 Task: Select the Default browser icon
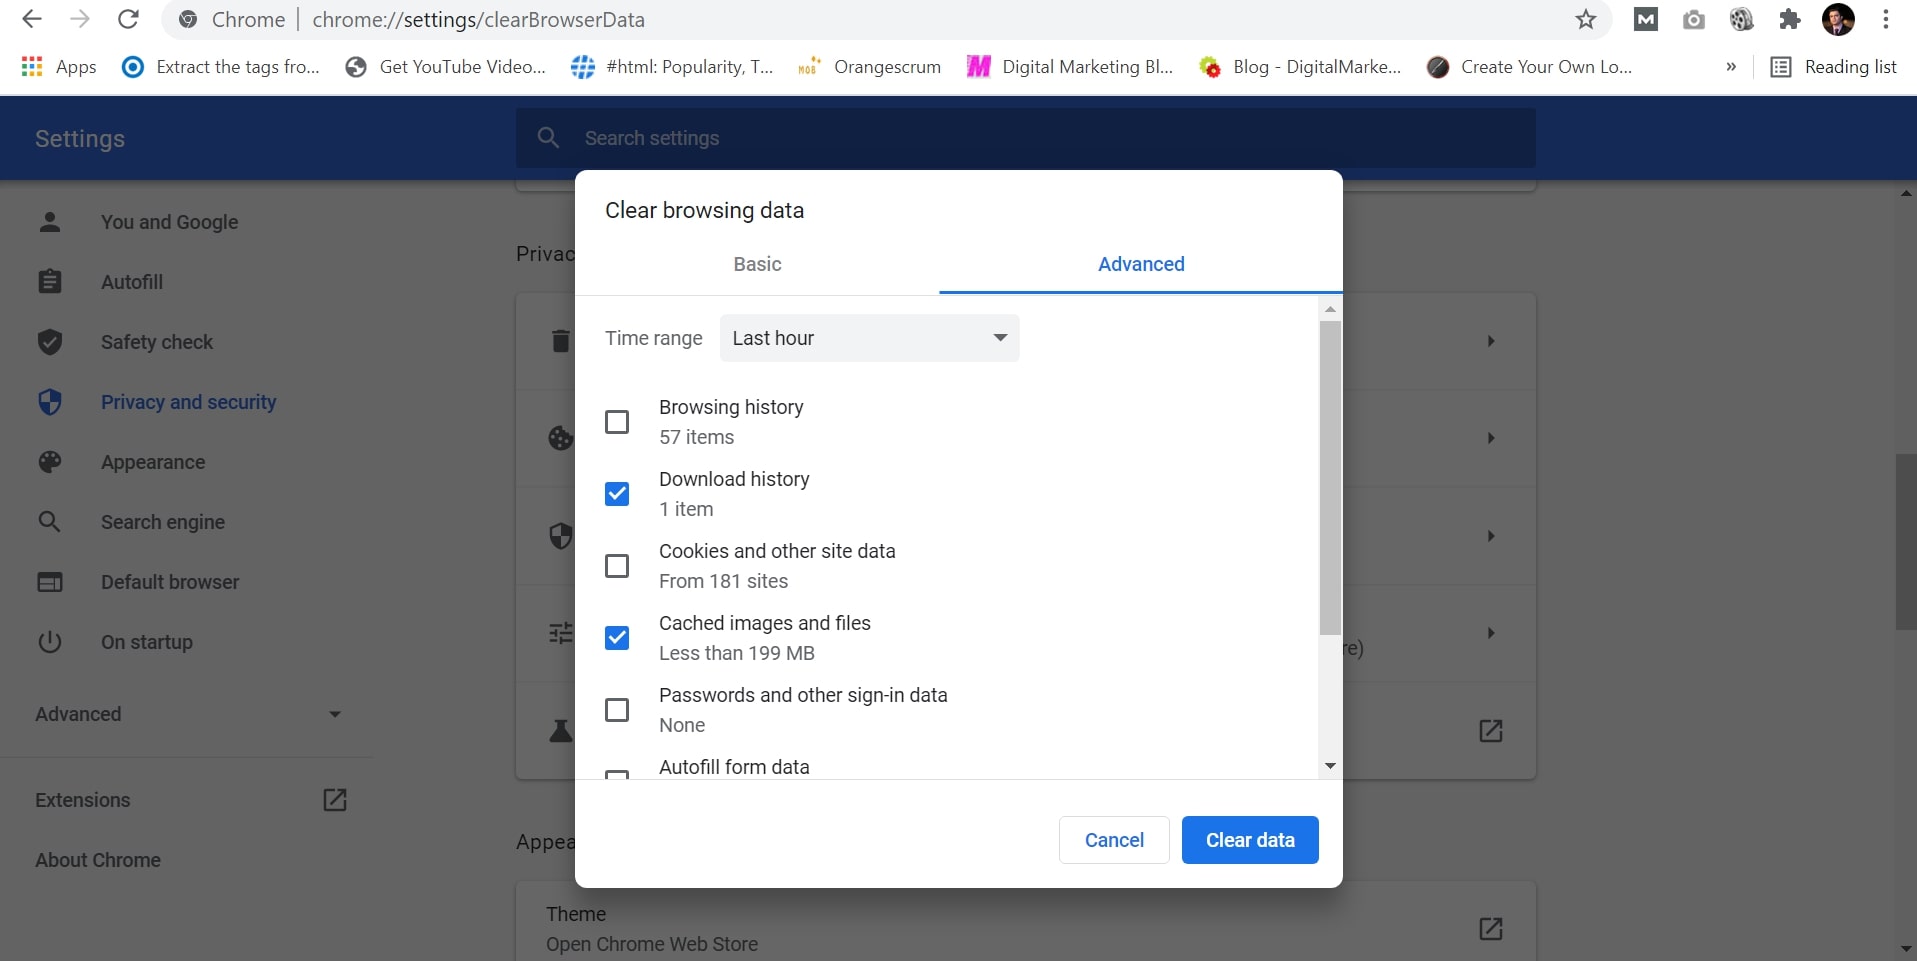coord(50,581)
